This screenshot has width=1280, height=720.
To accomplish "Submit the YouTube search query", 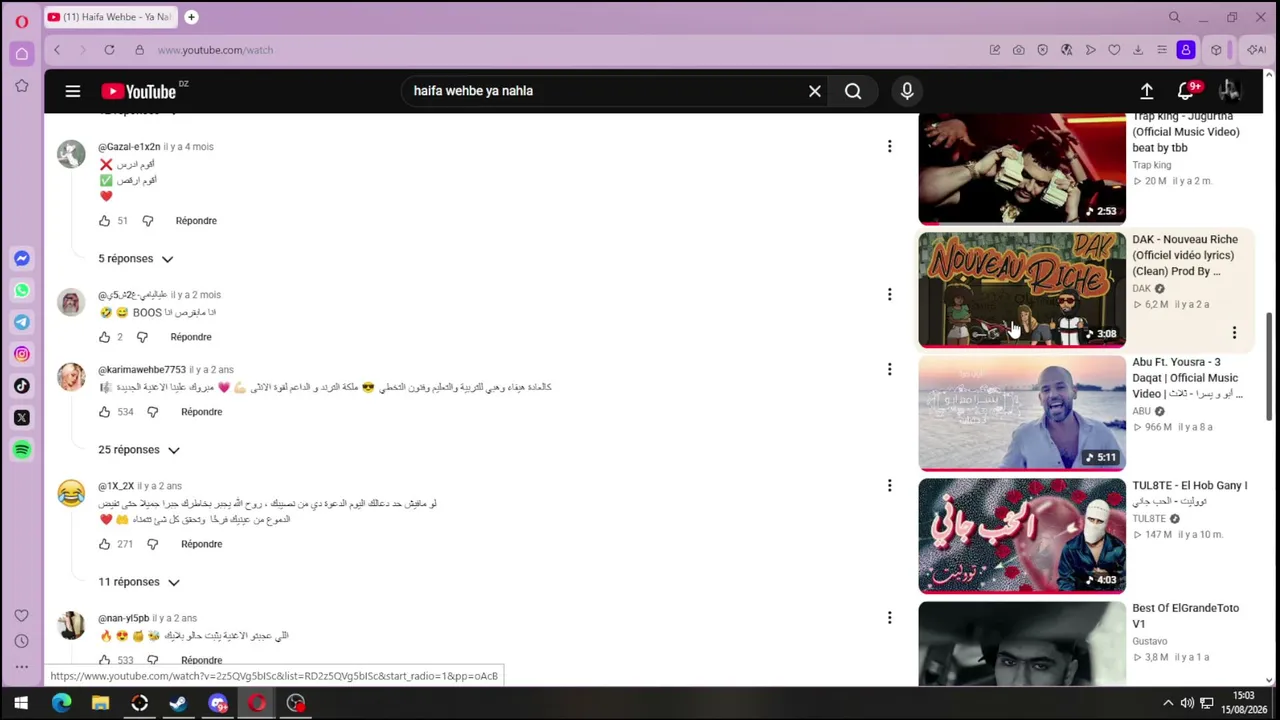I will [853, 91].
